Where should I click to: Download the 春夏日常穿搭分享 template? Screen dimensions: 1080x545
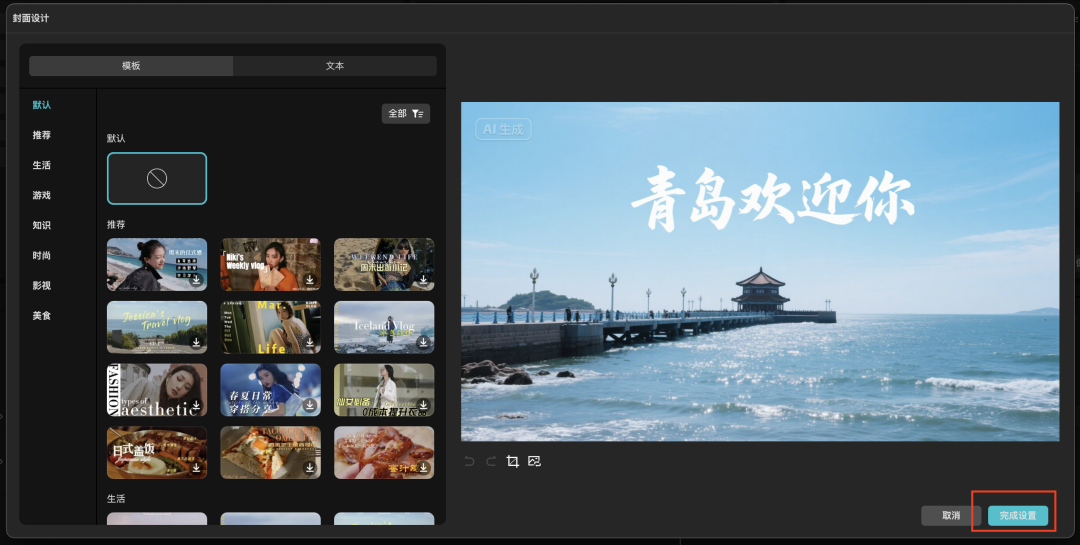[x=310, y=405]
